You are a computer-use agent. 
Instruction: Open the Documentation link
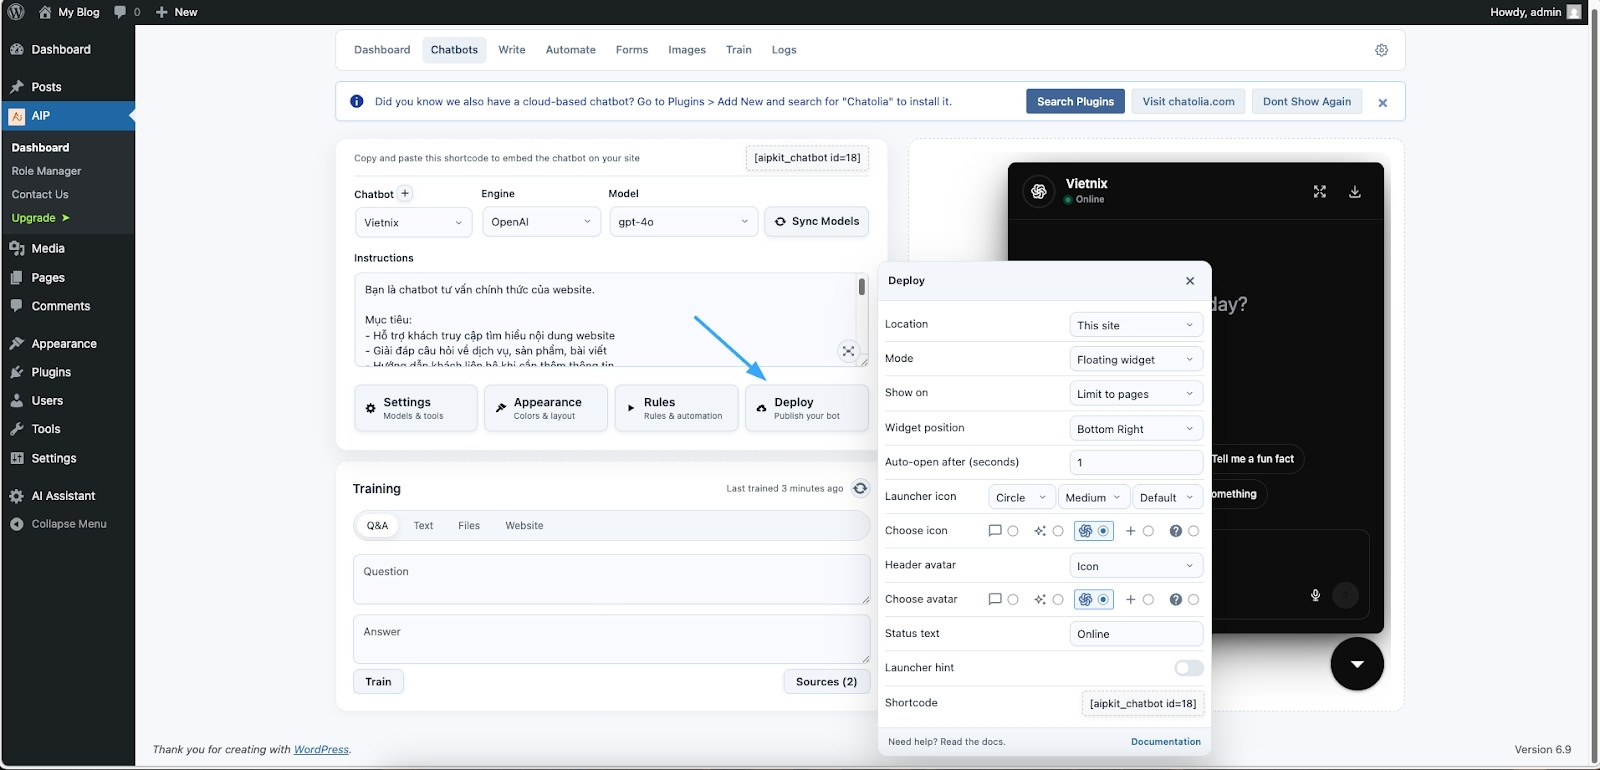pyautogui.click(x=1165, y=742)
